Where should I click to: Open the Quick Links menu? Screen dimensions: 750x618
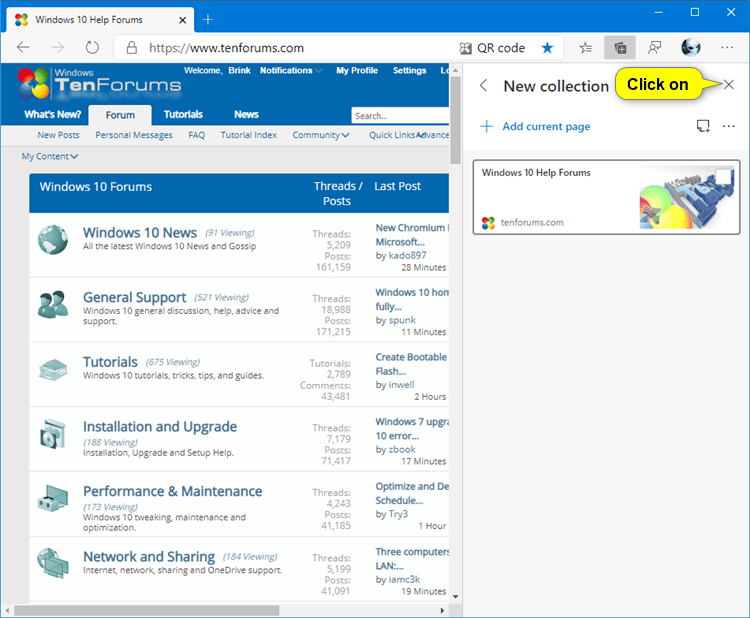392,135
